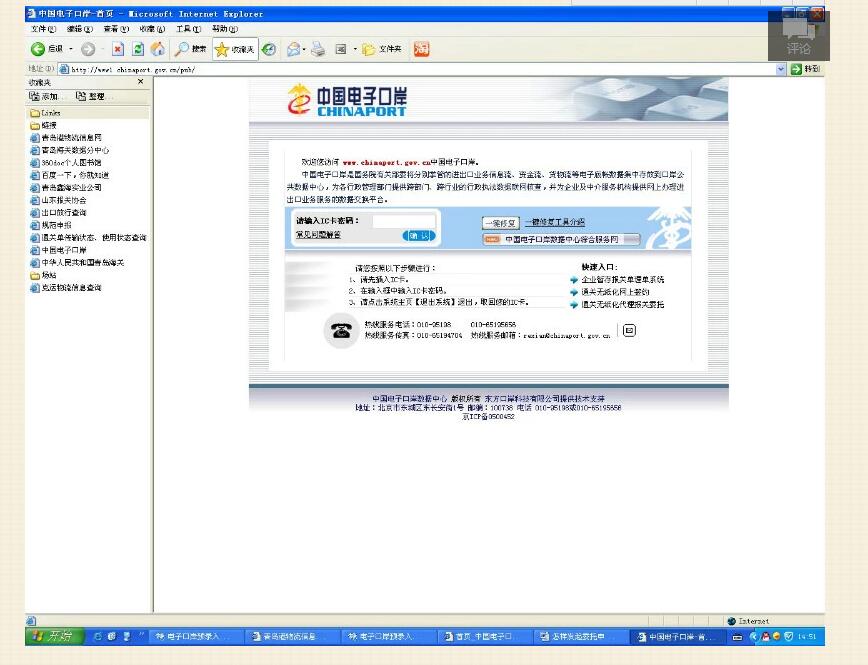Open the Folders (文件夹) toolbar button
Image resolution: width=868 pixels, height=665 pixels.
381,49
